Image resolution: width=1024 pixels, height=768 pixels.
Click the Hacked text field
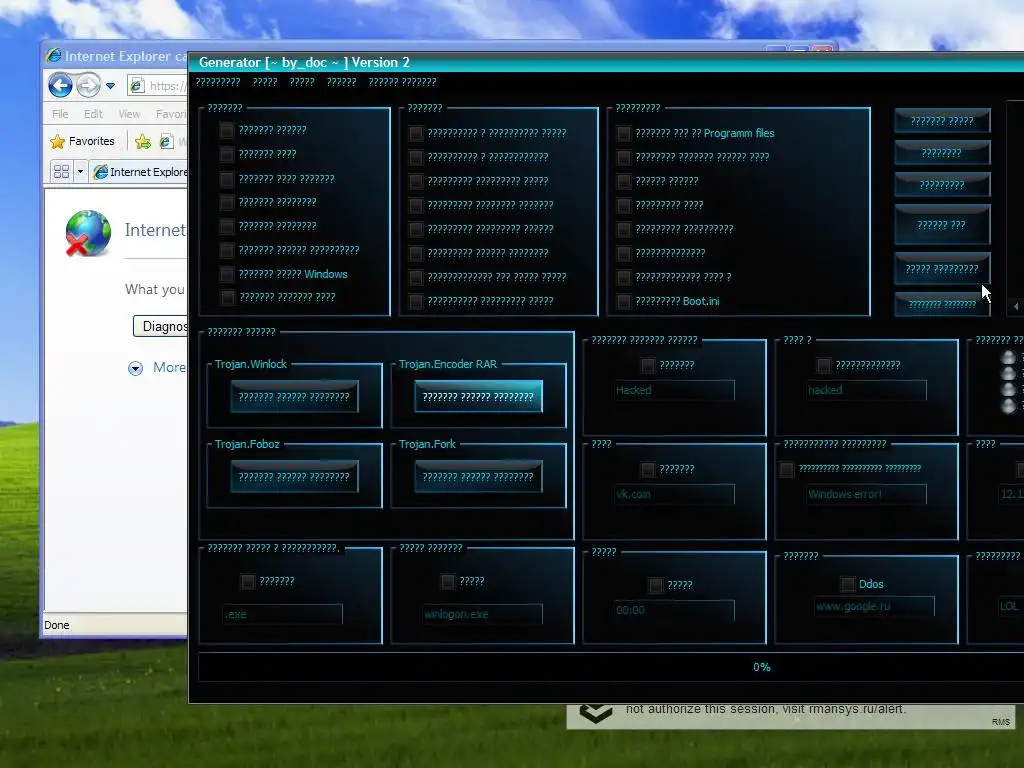coord(674,390)
